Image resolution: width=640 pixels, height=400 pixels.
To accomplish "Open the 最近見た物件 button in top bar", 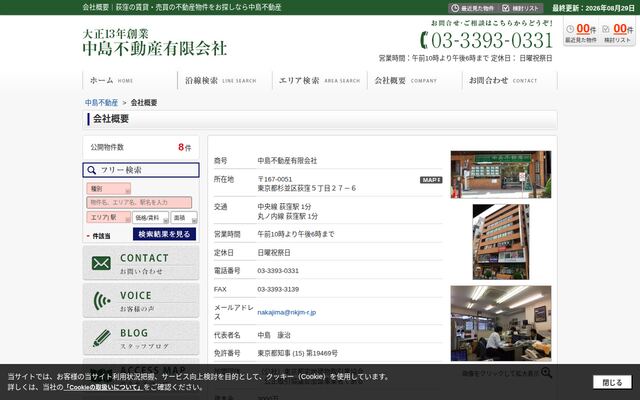I will point(472,8).
